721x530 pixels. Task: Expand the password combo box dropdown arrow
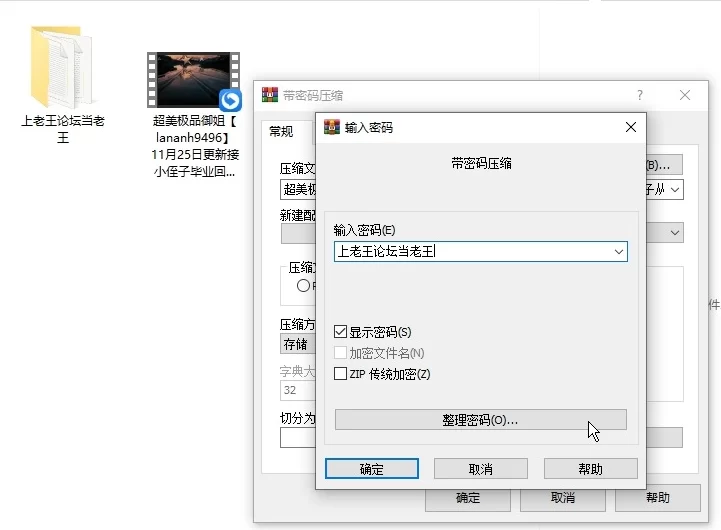(618, 252)
